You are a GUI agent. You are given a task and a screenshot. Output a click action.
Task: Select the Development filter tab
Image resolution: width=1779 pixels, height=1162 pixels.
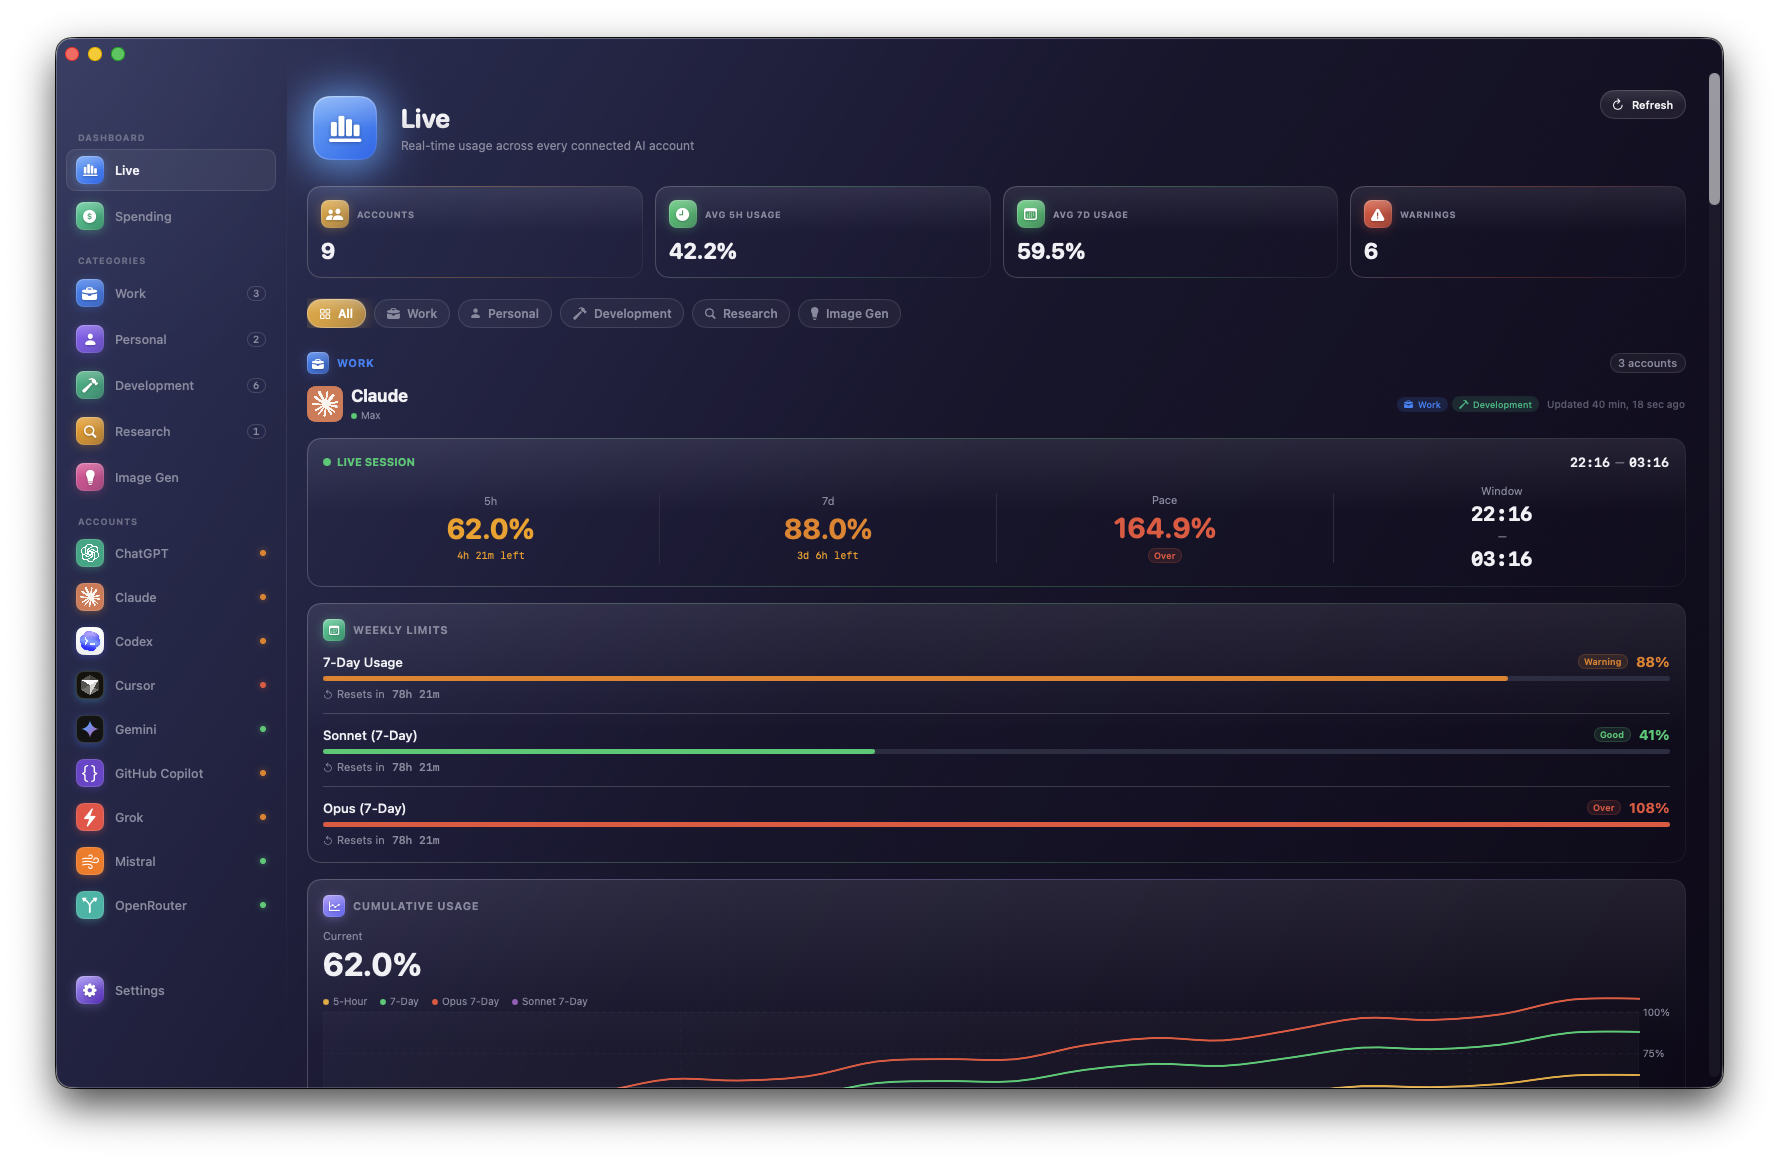[x=622, y=314]
